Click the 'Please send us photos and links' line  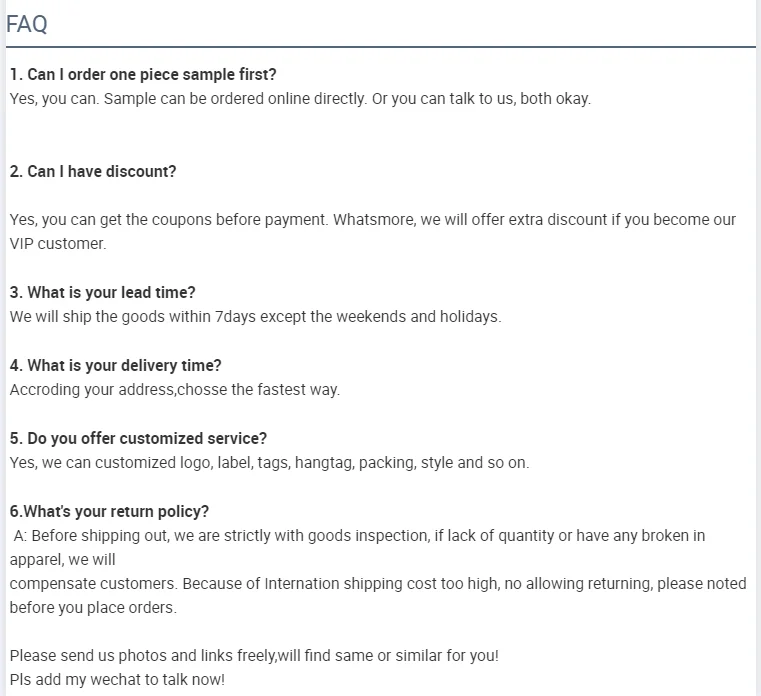click(x=254, y=657)
